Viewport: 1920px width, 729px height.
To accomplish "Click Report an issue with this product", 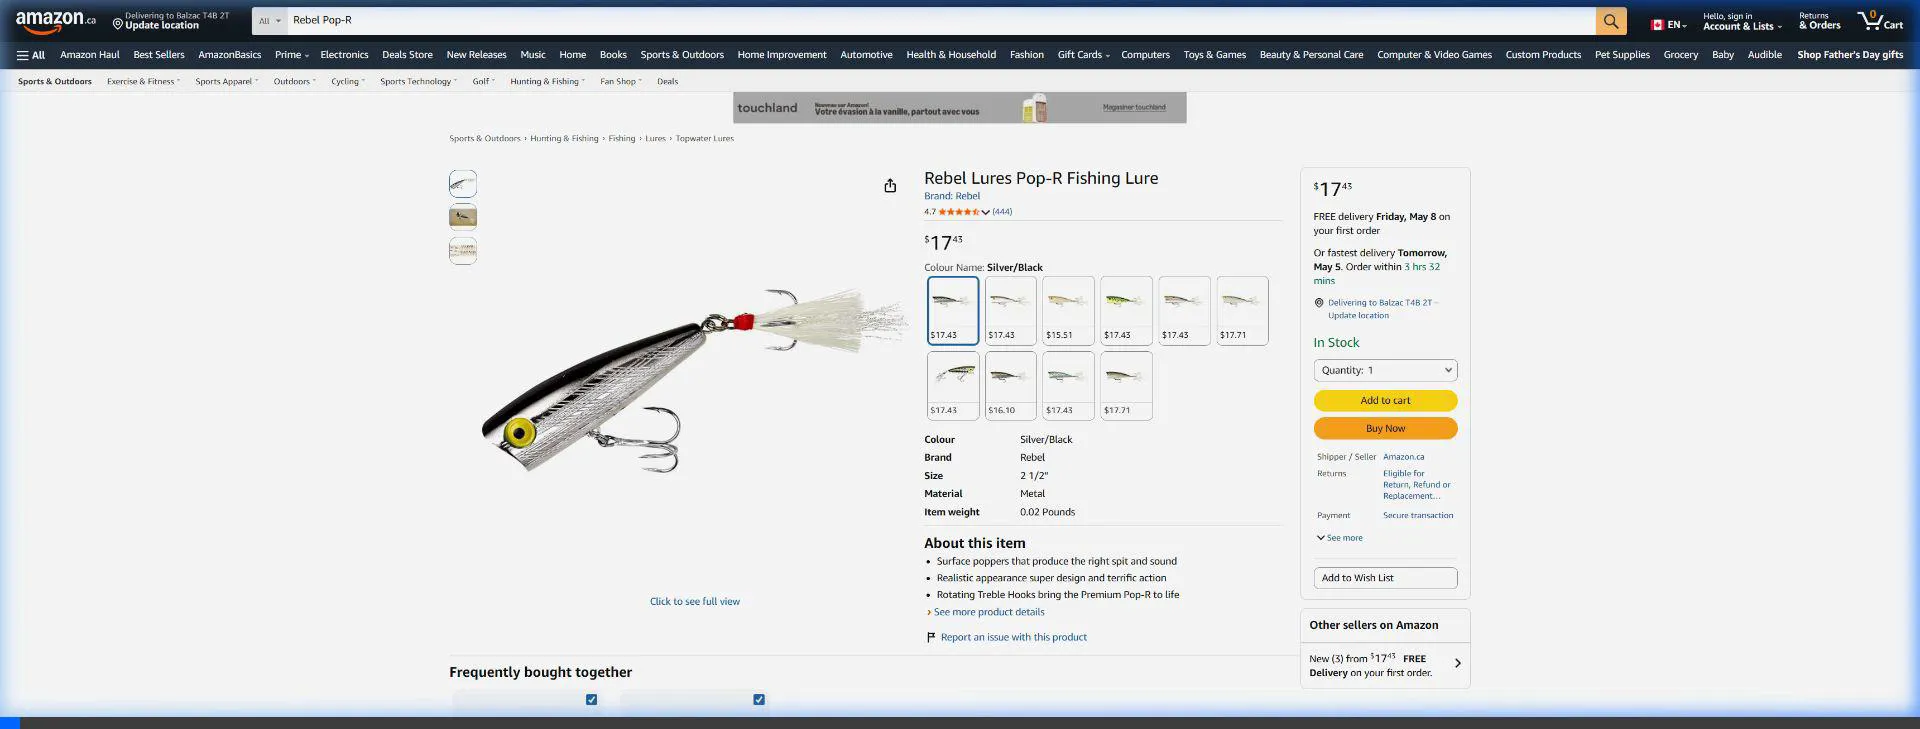I will (1013, 637).
